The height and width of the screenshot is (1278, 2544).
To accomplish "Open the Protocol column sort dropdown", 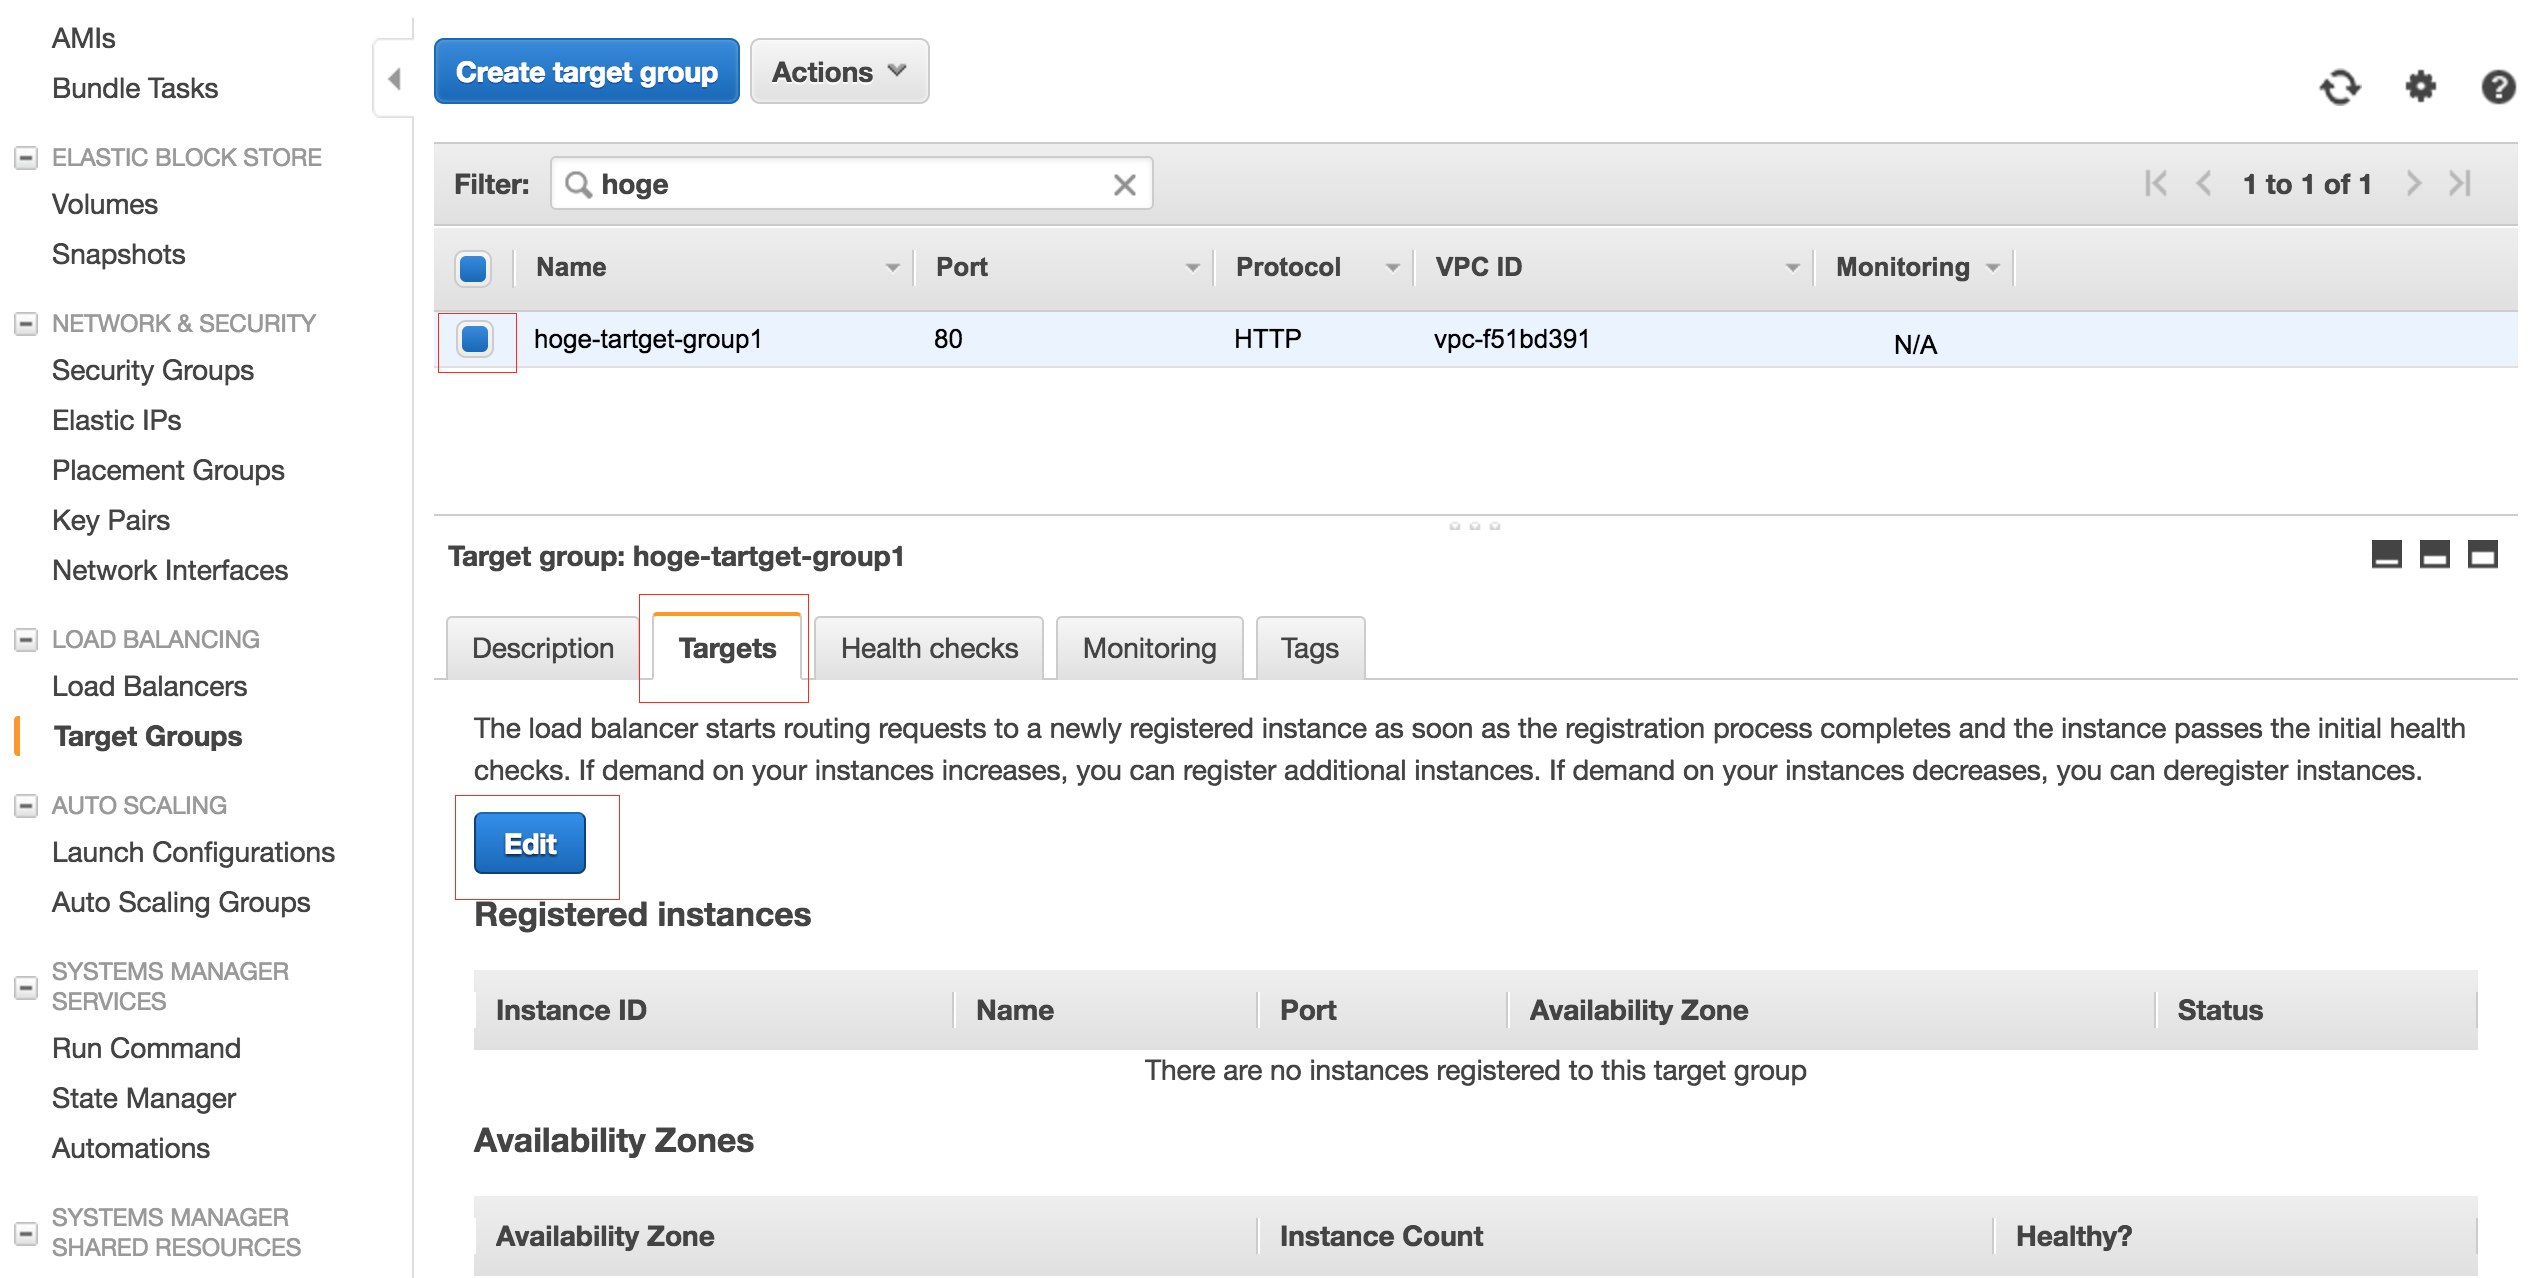I will pos(1392,268).
